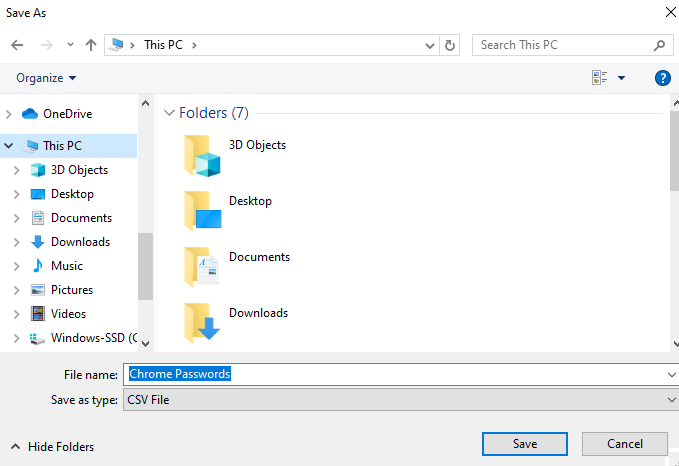679x466 pixels.
Task: Open the Save as type combo box
Action: (401, 400)
